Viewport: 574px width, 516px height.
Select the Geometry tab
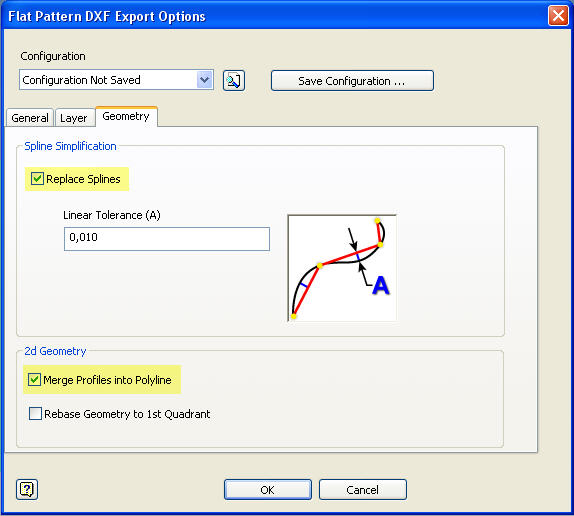[x=126, y=116]
